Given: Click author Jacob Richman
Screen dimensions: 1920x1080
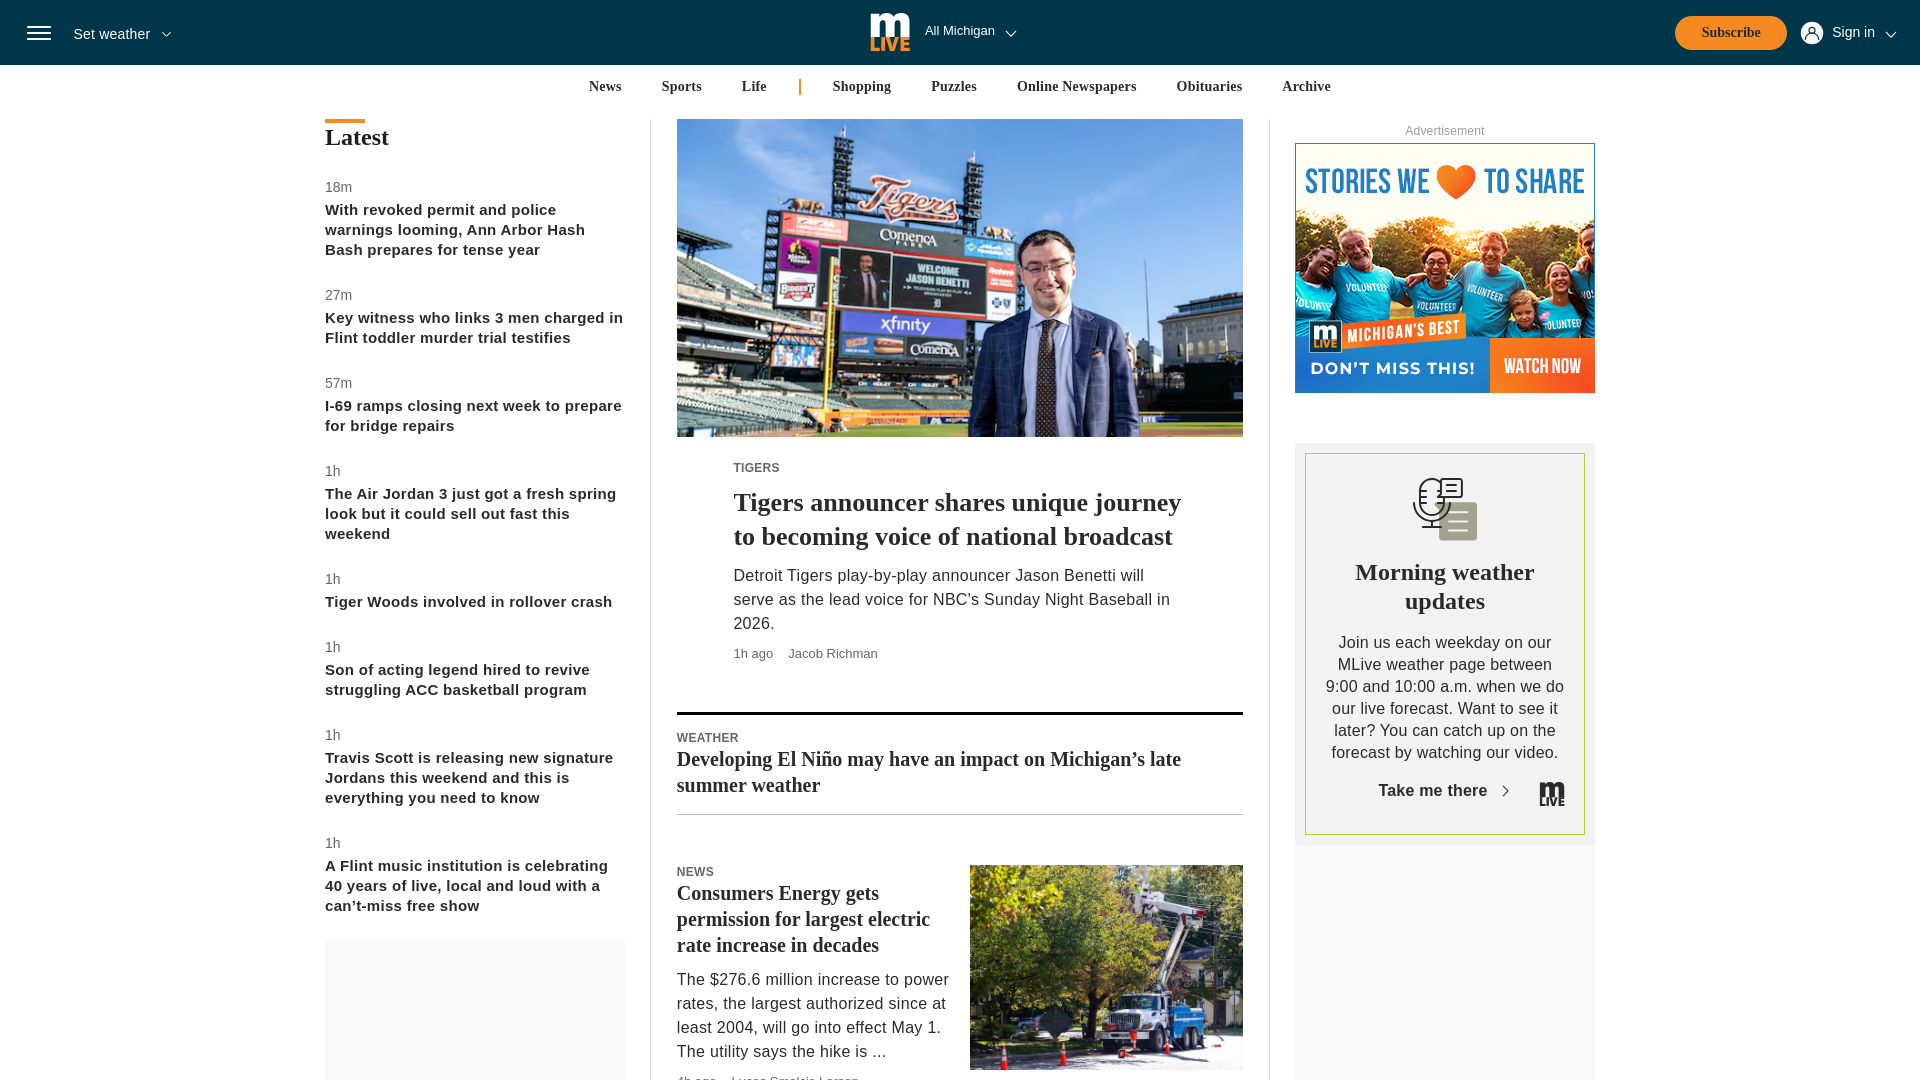Looking at the screenshot, I should [832, 654].
